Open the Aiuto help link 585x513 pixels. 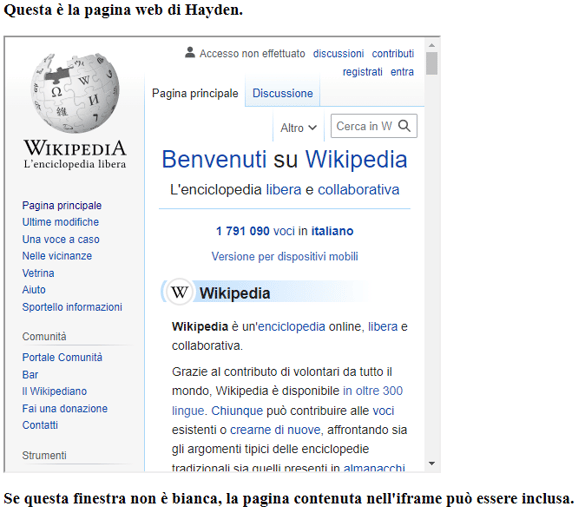pos(34,290)
